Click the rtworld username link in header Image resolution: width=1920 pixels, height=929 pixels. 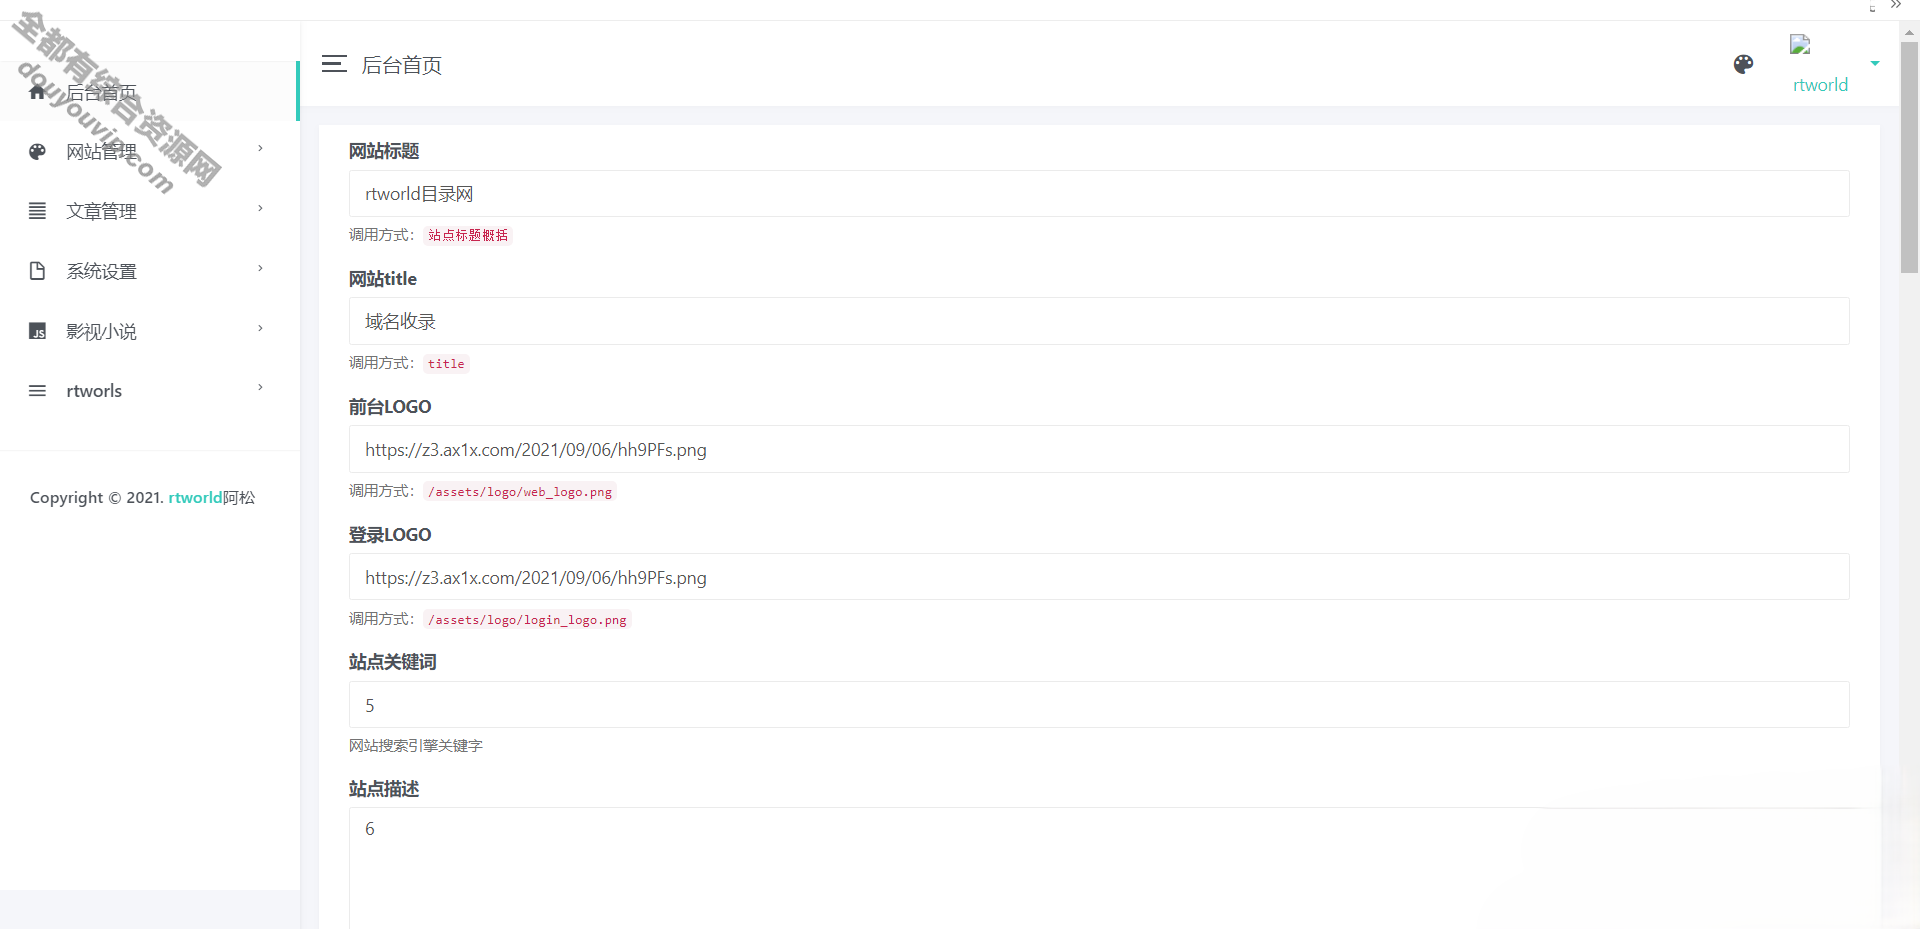[x=1820, y=85]
